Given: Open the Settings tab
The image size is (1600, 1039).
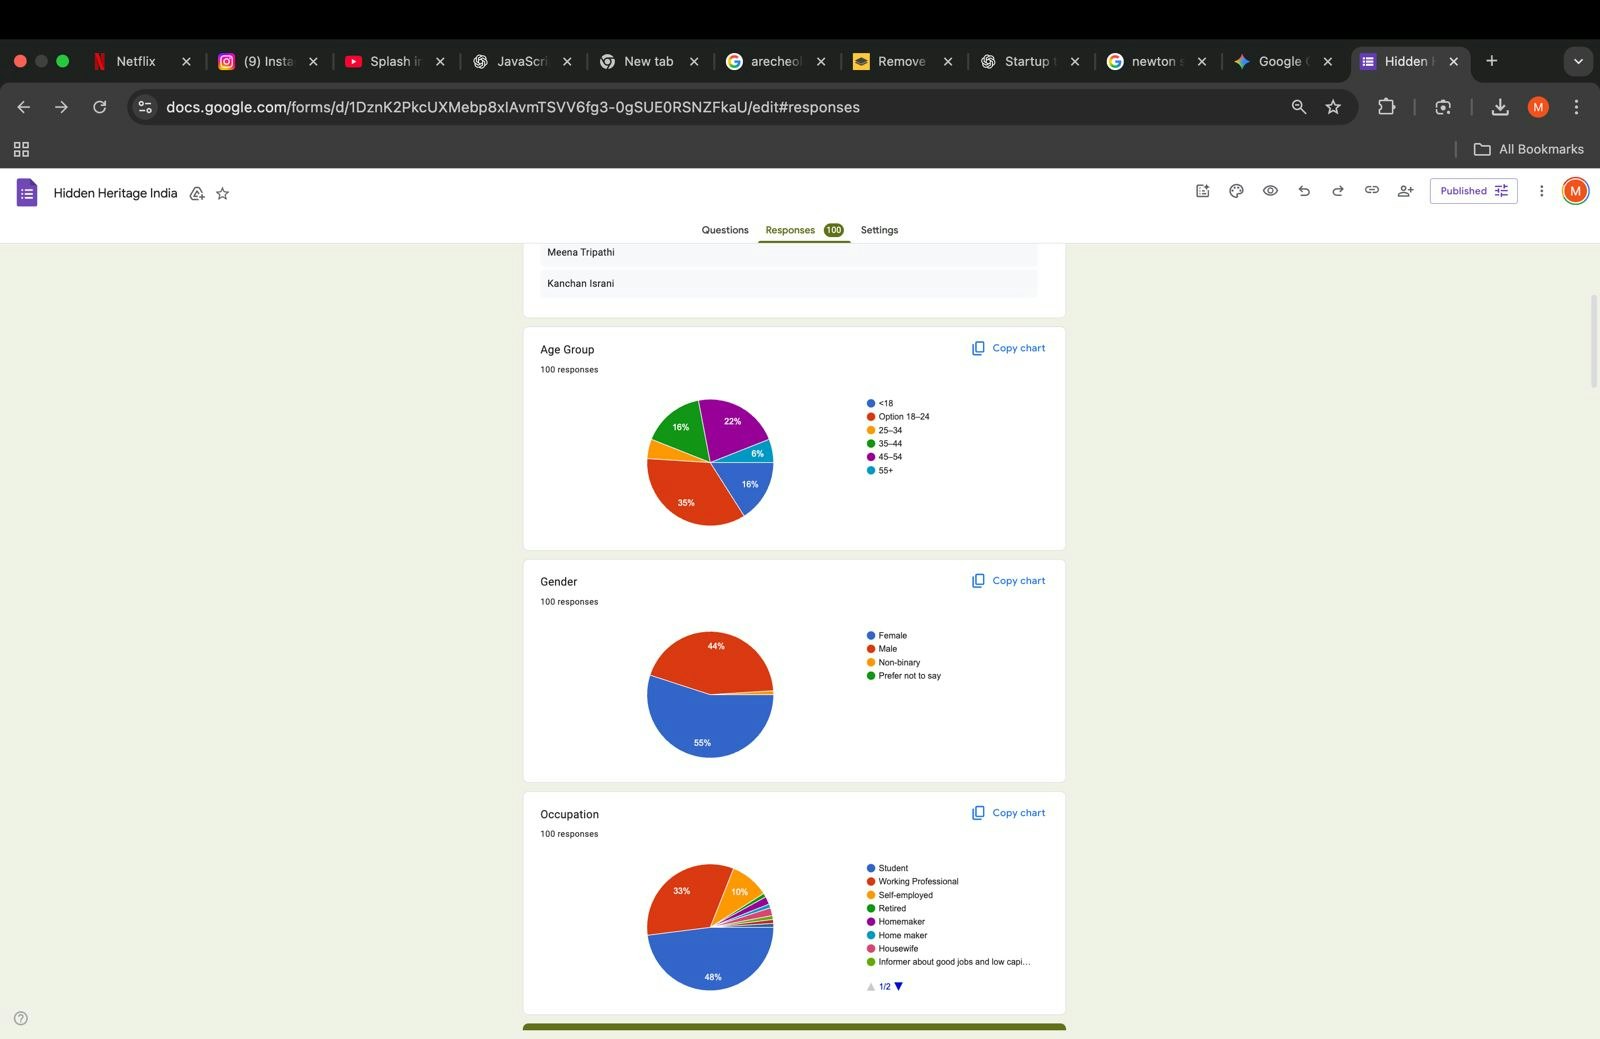Looking at the screenshot, I should point(879,230).
